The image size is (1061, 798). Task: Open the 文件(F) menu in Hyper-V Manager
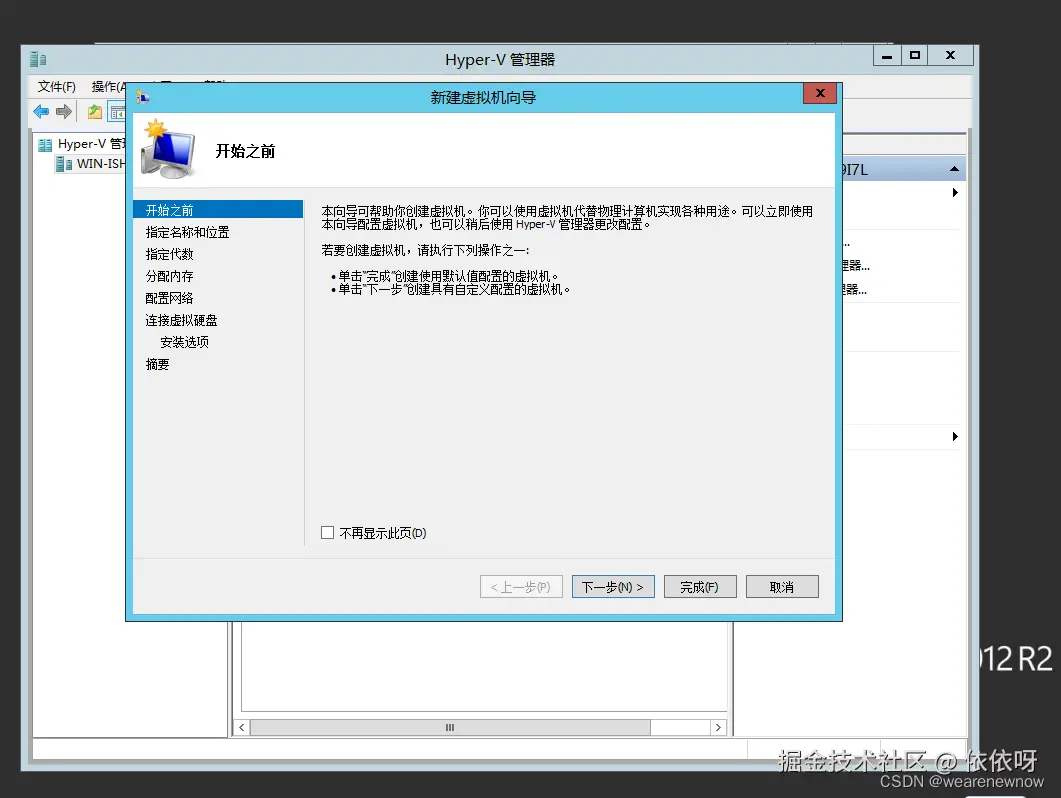[x=56, y=87]
